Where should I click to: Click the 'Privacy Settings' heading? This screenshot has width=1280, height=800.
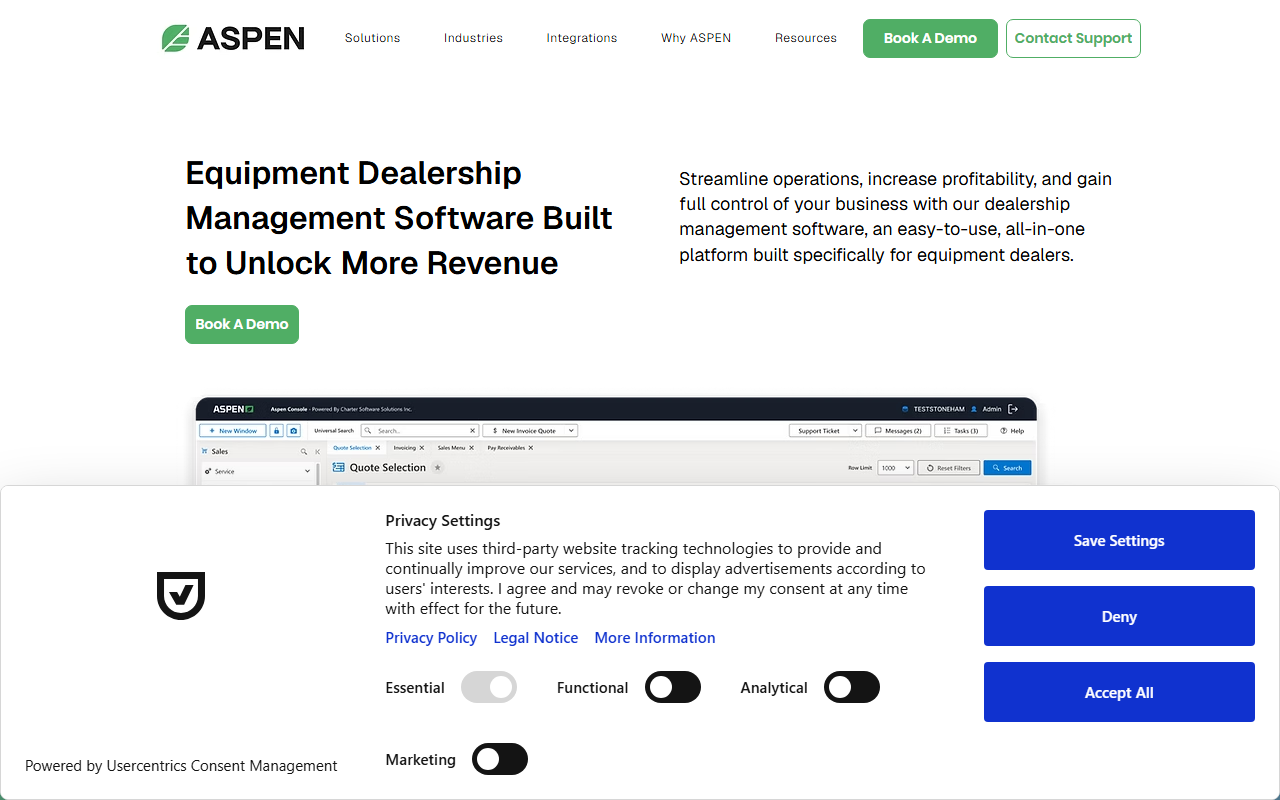443,520
